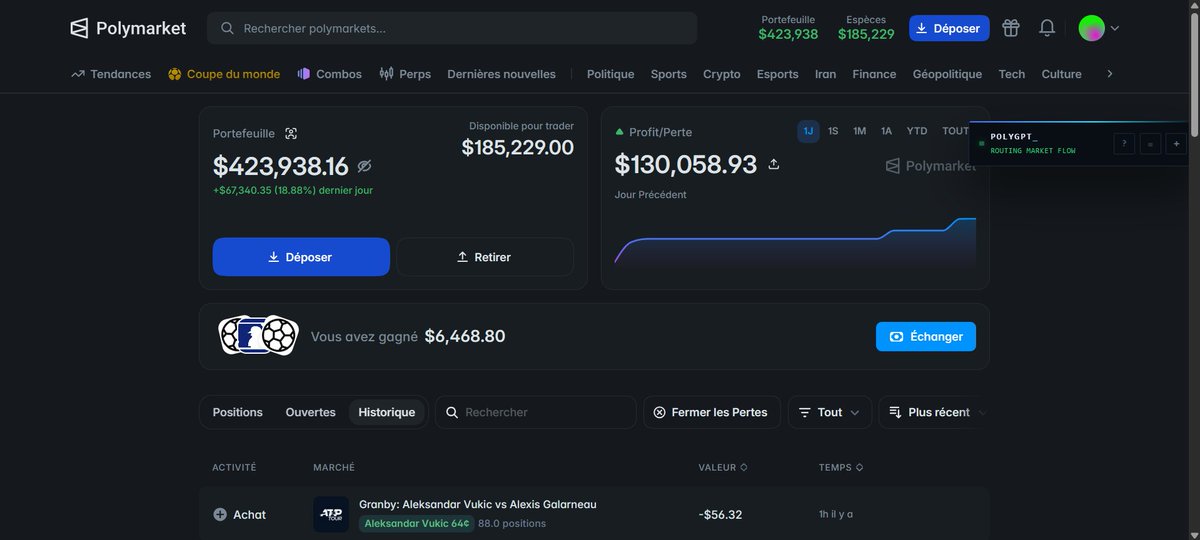This screenshot has height=540, width=1200.
Task: Open the notifications bell
Action: (x=1047, y=28)
